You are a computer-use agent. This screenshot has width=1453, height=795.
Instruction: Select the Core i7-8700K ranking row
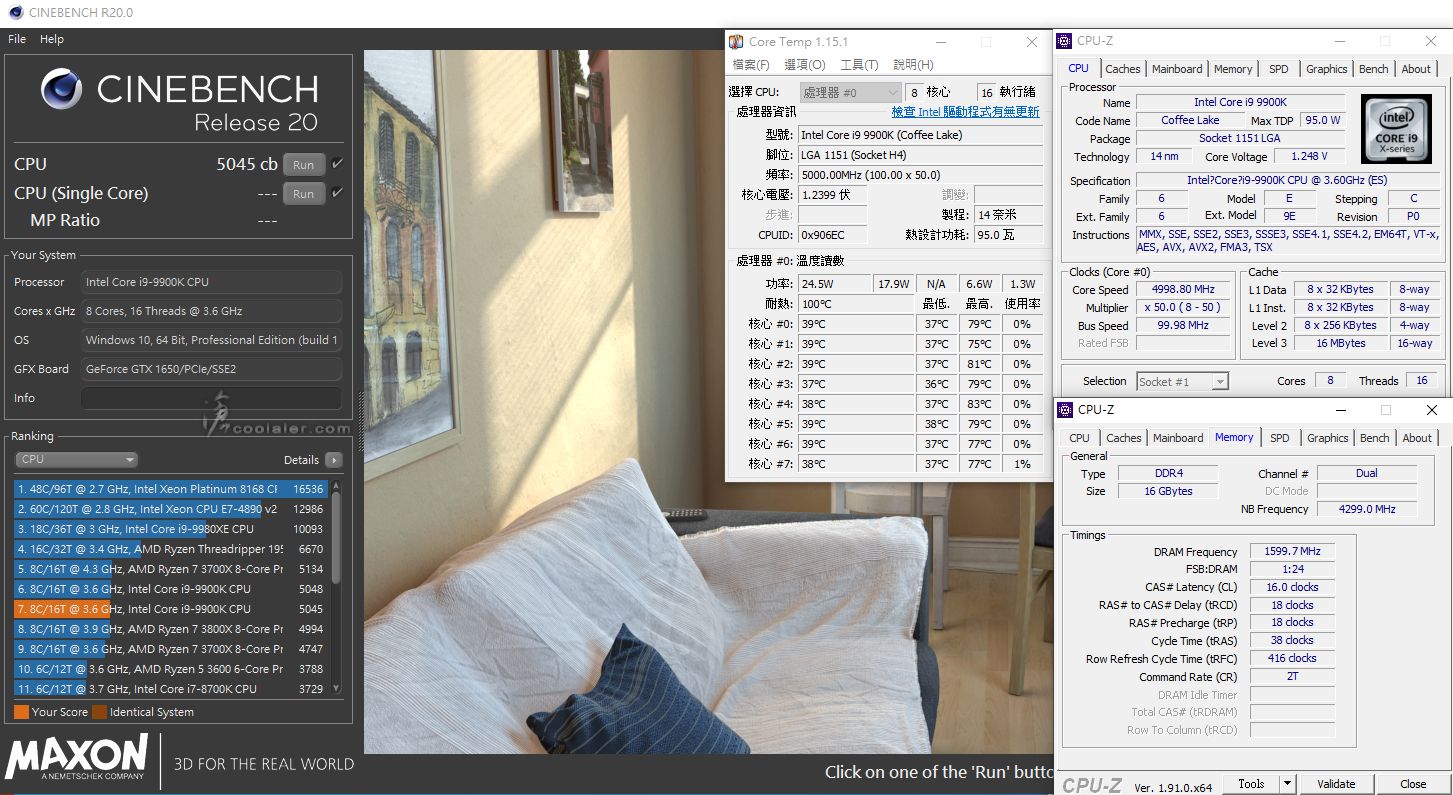tap(171, 689)
